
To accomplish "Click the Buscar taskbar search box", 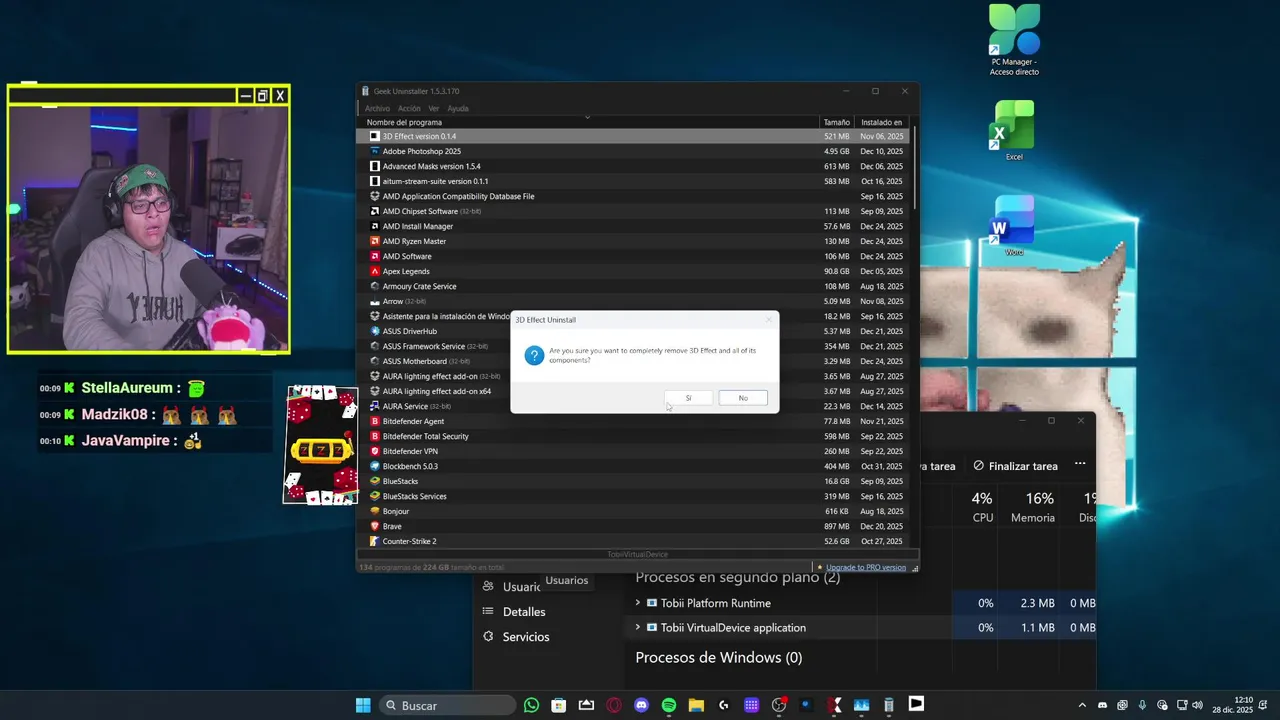I will pos(448,705).
